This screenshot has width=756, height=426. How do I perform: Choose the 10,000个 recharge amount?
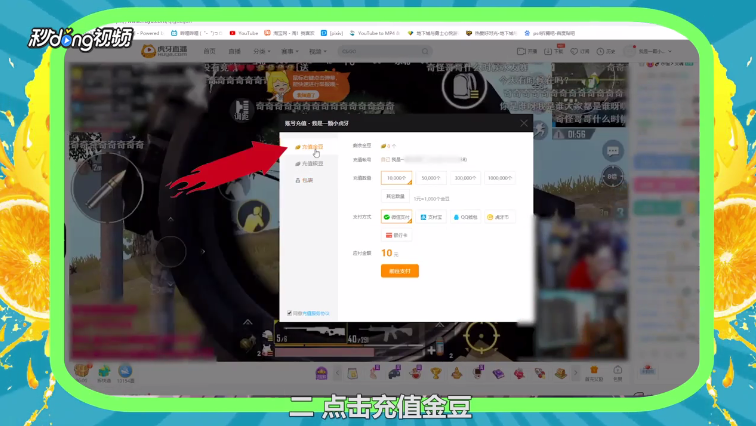coord(396,178)
